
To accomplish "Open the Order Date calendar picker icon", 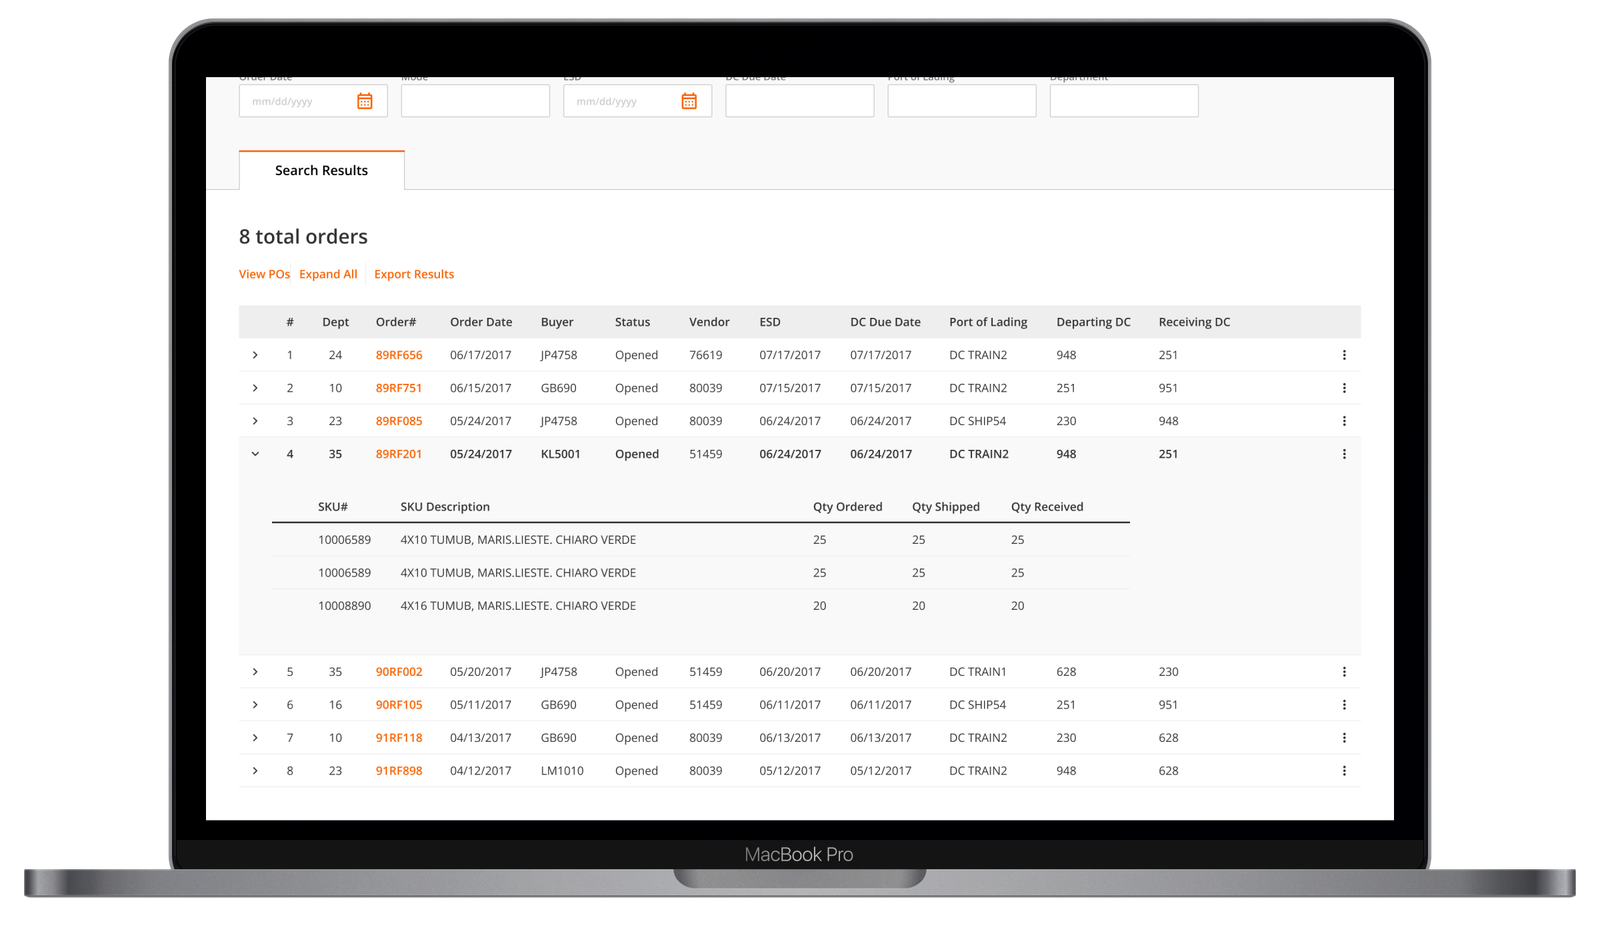I will pos(365,101).
